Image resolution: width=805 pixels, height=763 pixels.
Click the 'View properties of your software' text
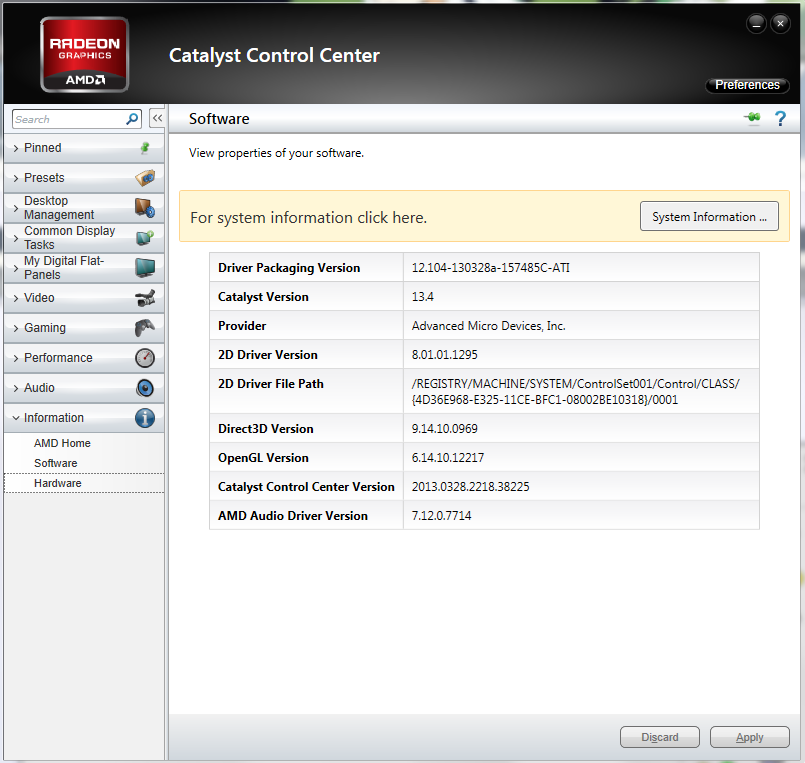tap(276, 153)
